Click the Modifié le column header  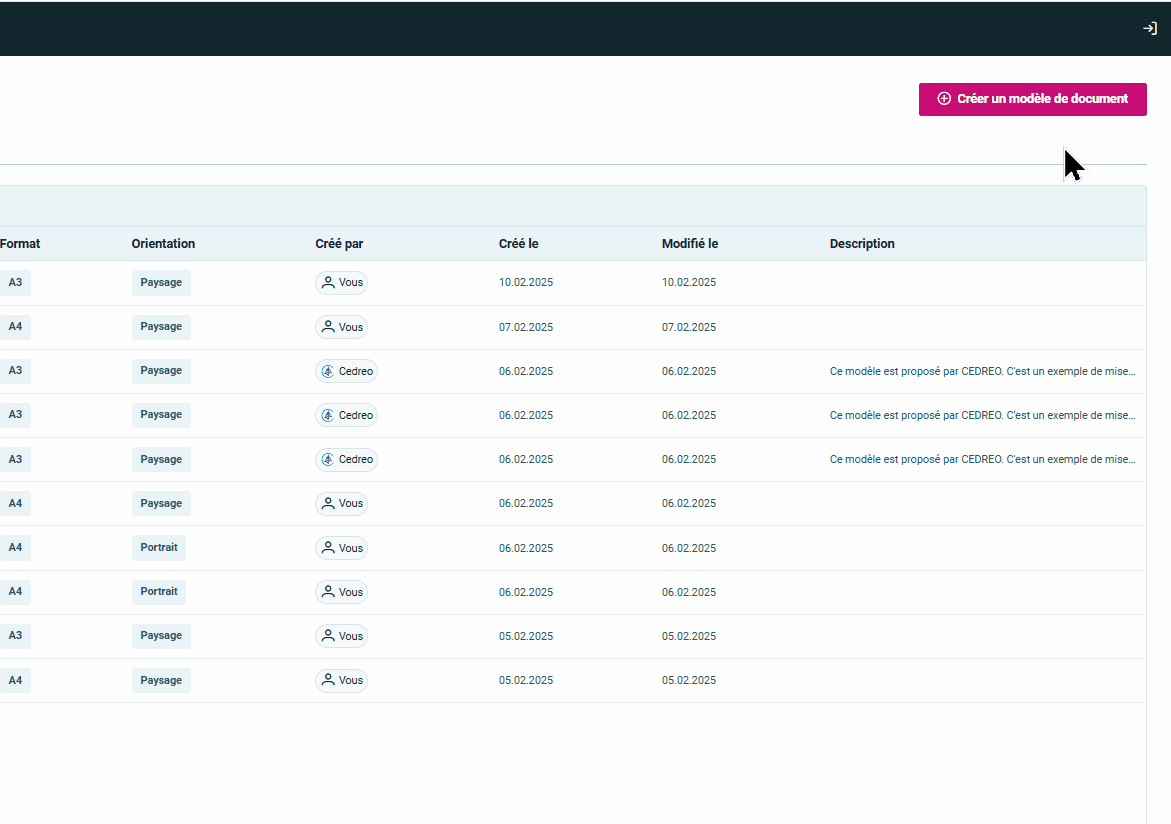[689, 244]
